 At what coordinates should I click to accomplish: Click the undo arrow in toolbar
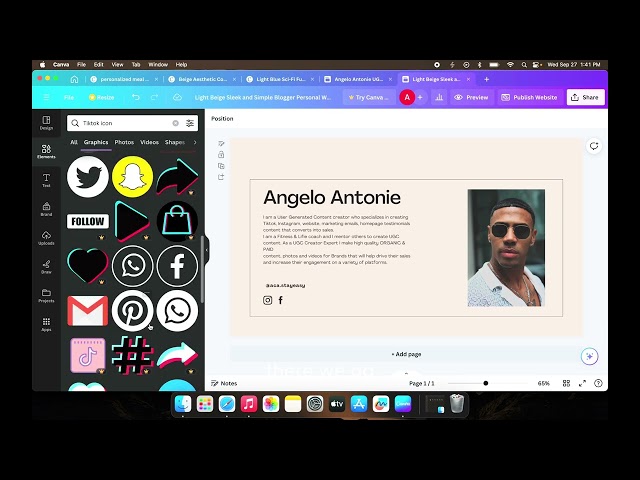pyautogui.click(x=136, y=97)
